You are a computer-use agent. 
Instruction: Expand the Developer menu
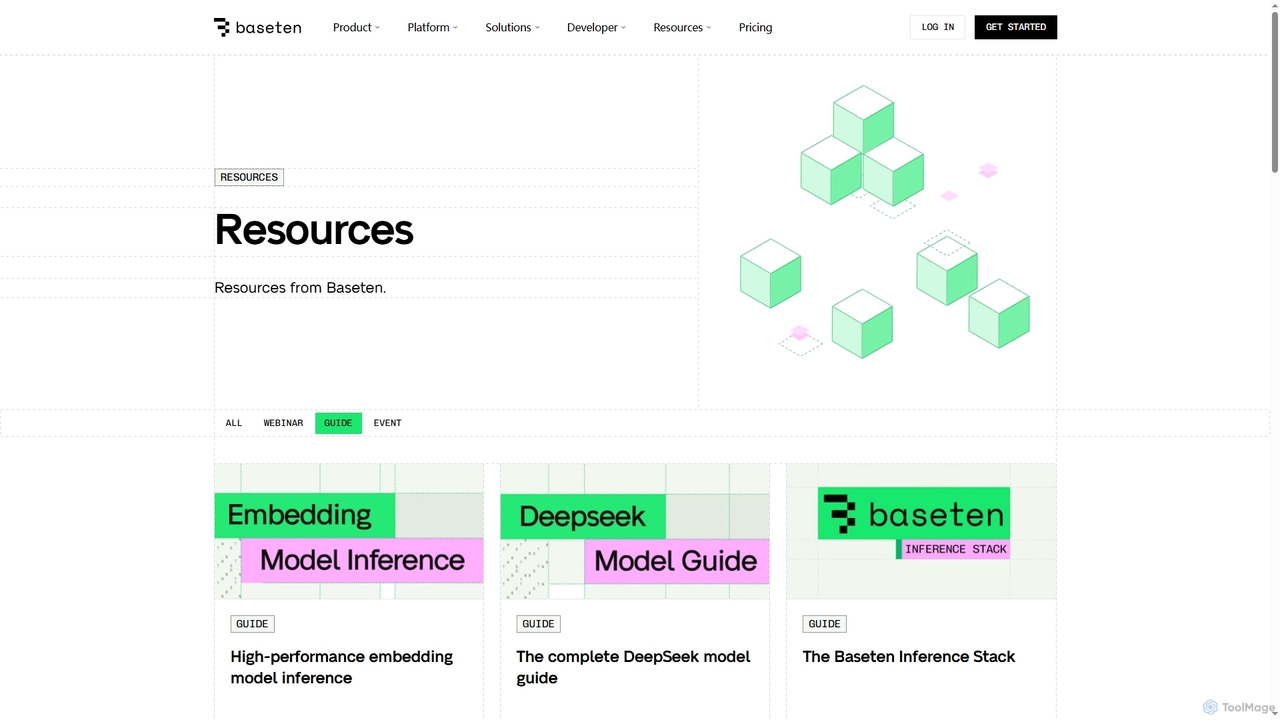tap(596, 27)
